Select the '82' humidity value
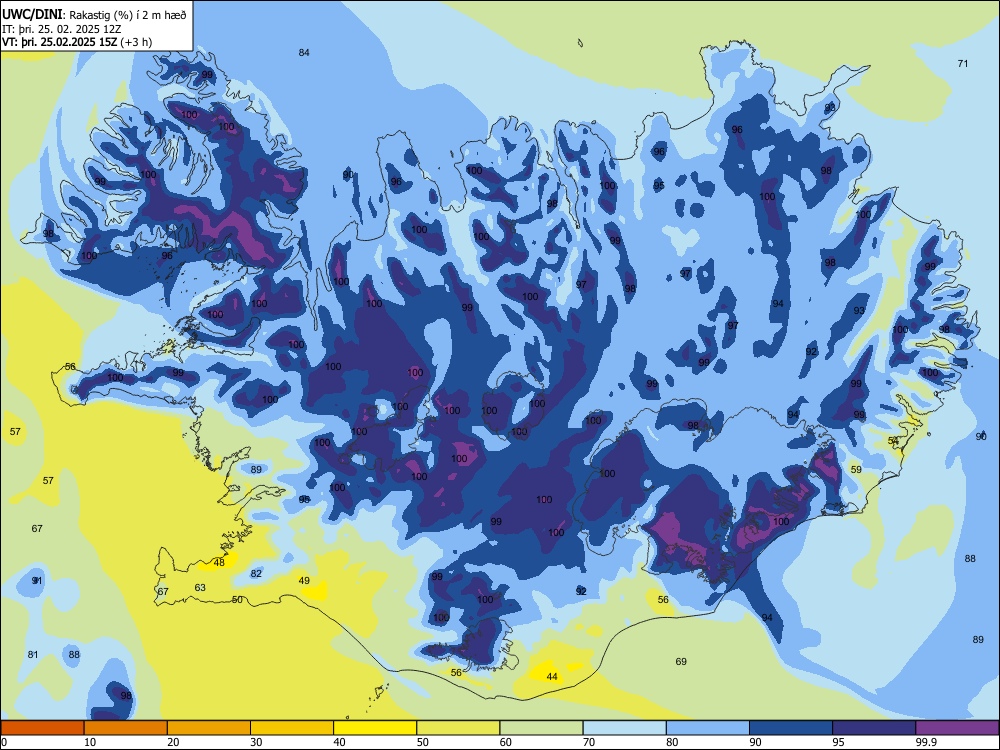This screenshot has width=1000, height=750. click(x=256, y=573)
